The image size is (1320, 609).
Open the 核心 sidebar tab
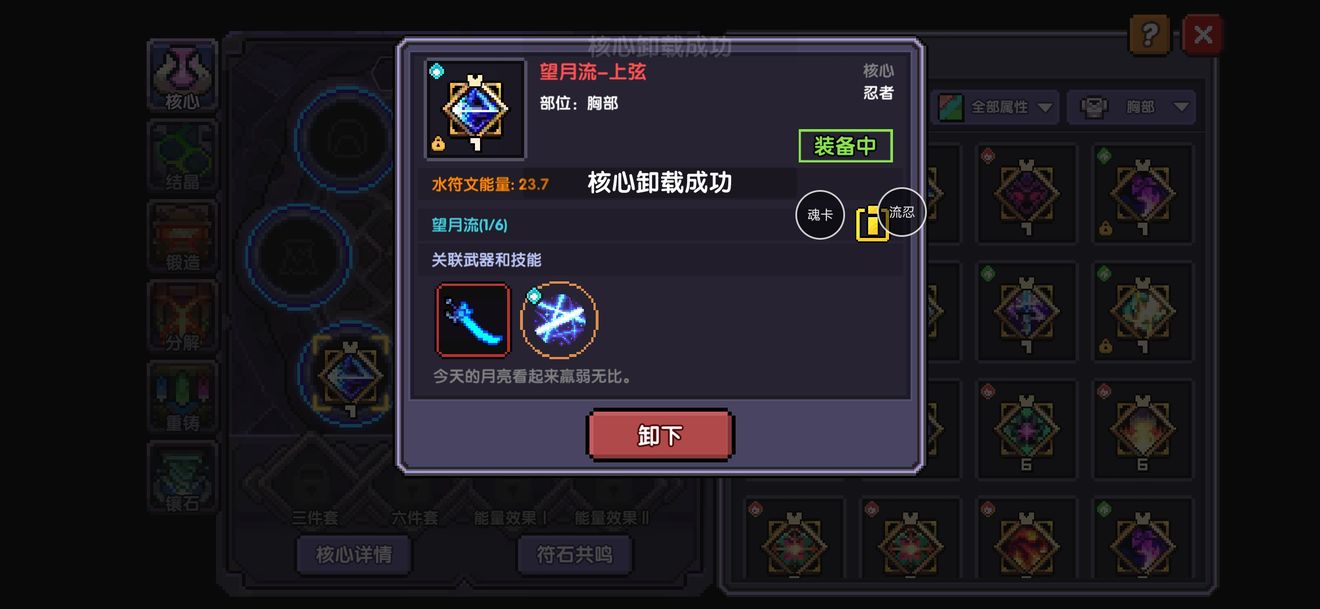click(x=182, y=76)
